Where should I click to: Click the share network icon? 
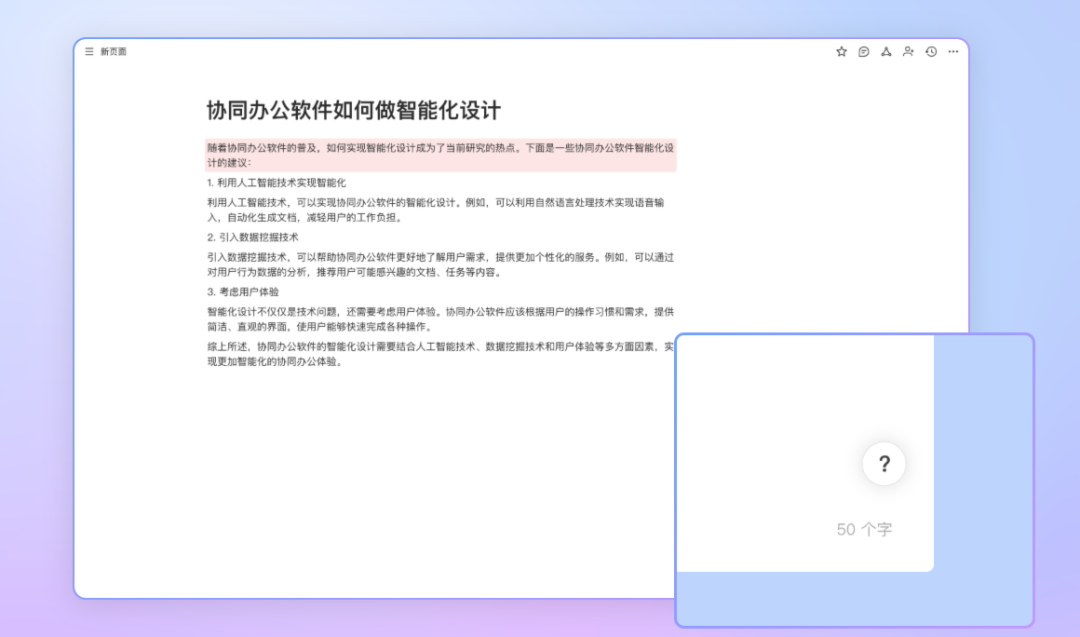click(x=886, y=52)
